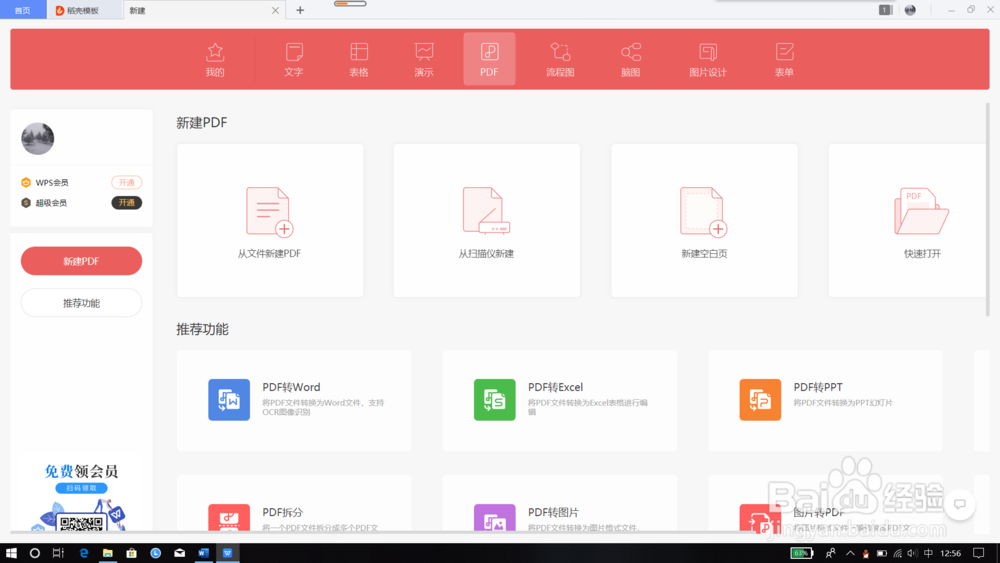Image resolution: width=1000 pixels, height=563 pixels.
Task: Create PDF via 从文件新建PDF card
Action: [x=270, y=220]
